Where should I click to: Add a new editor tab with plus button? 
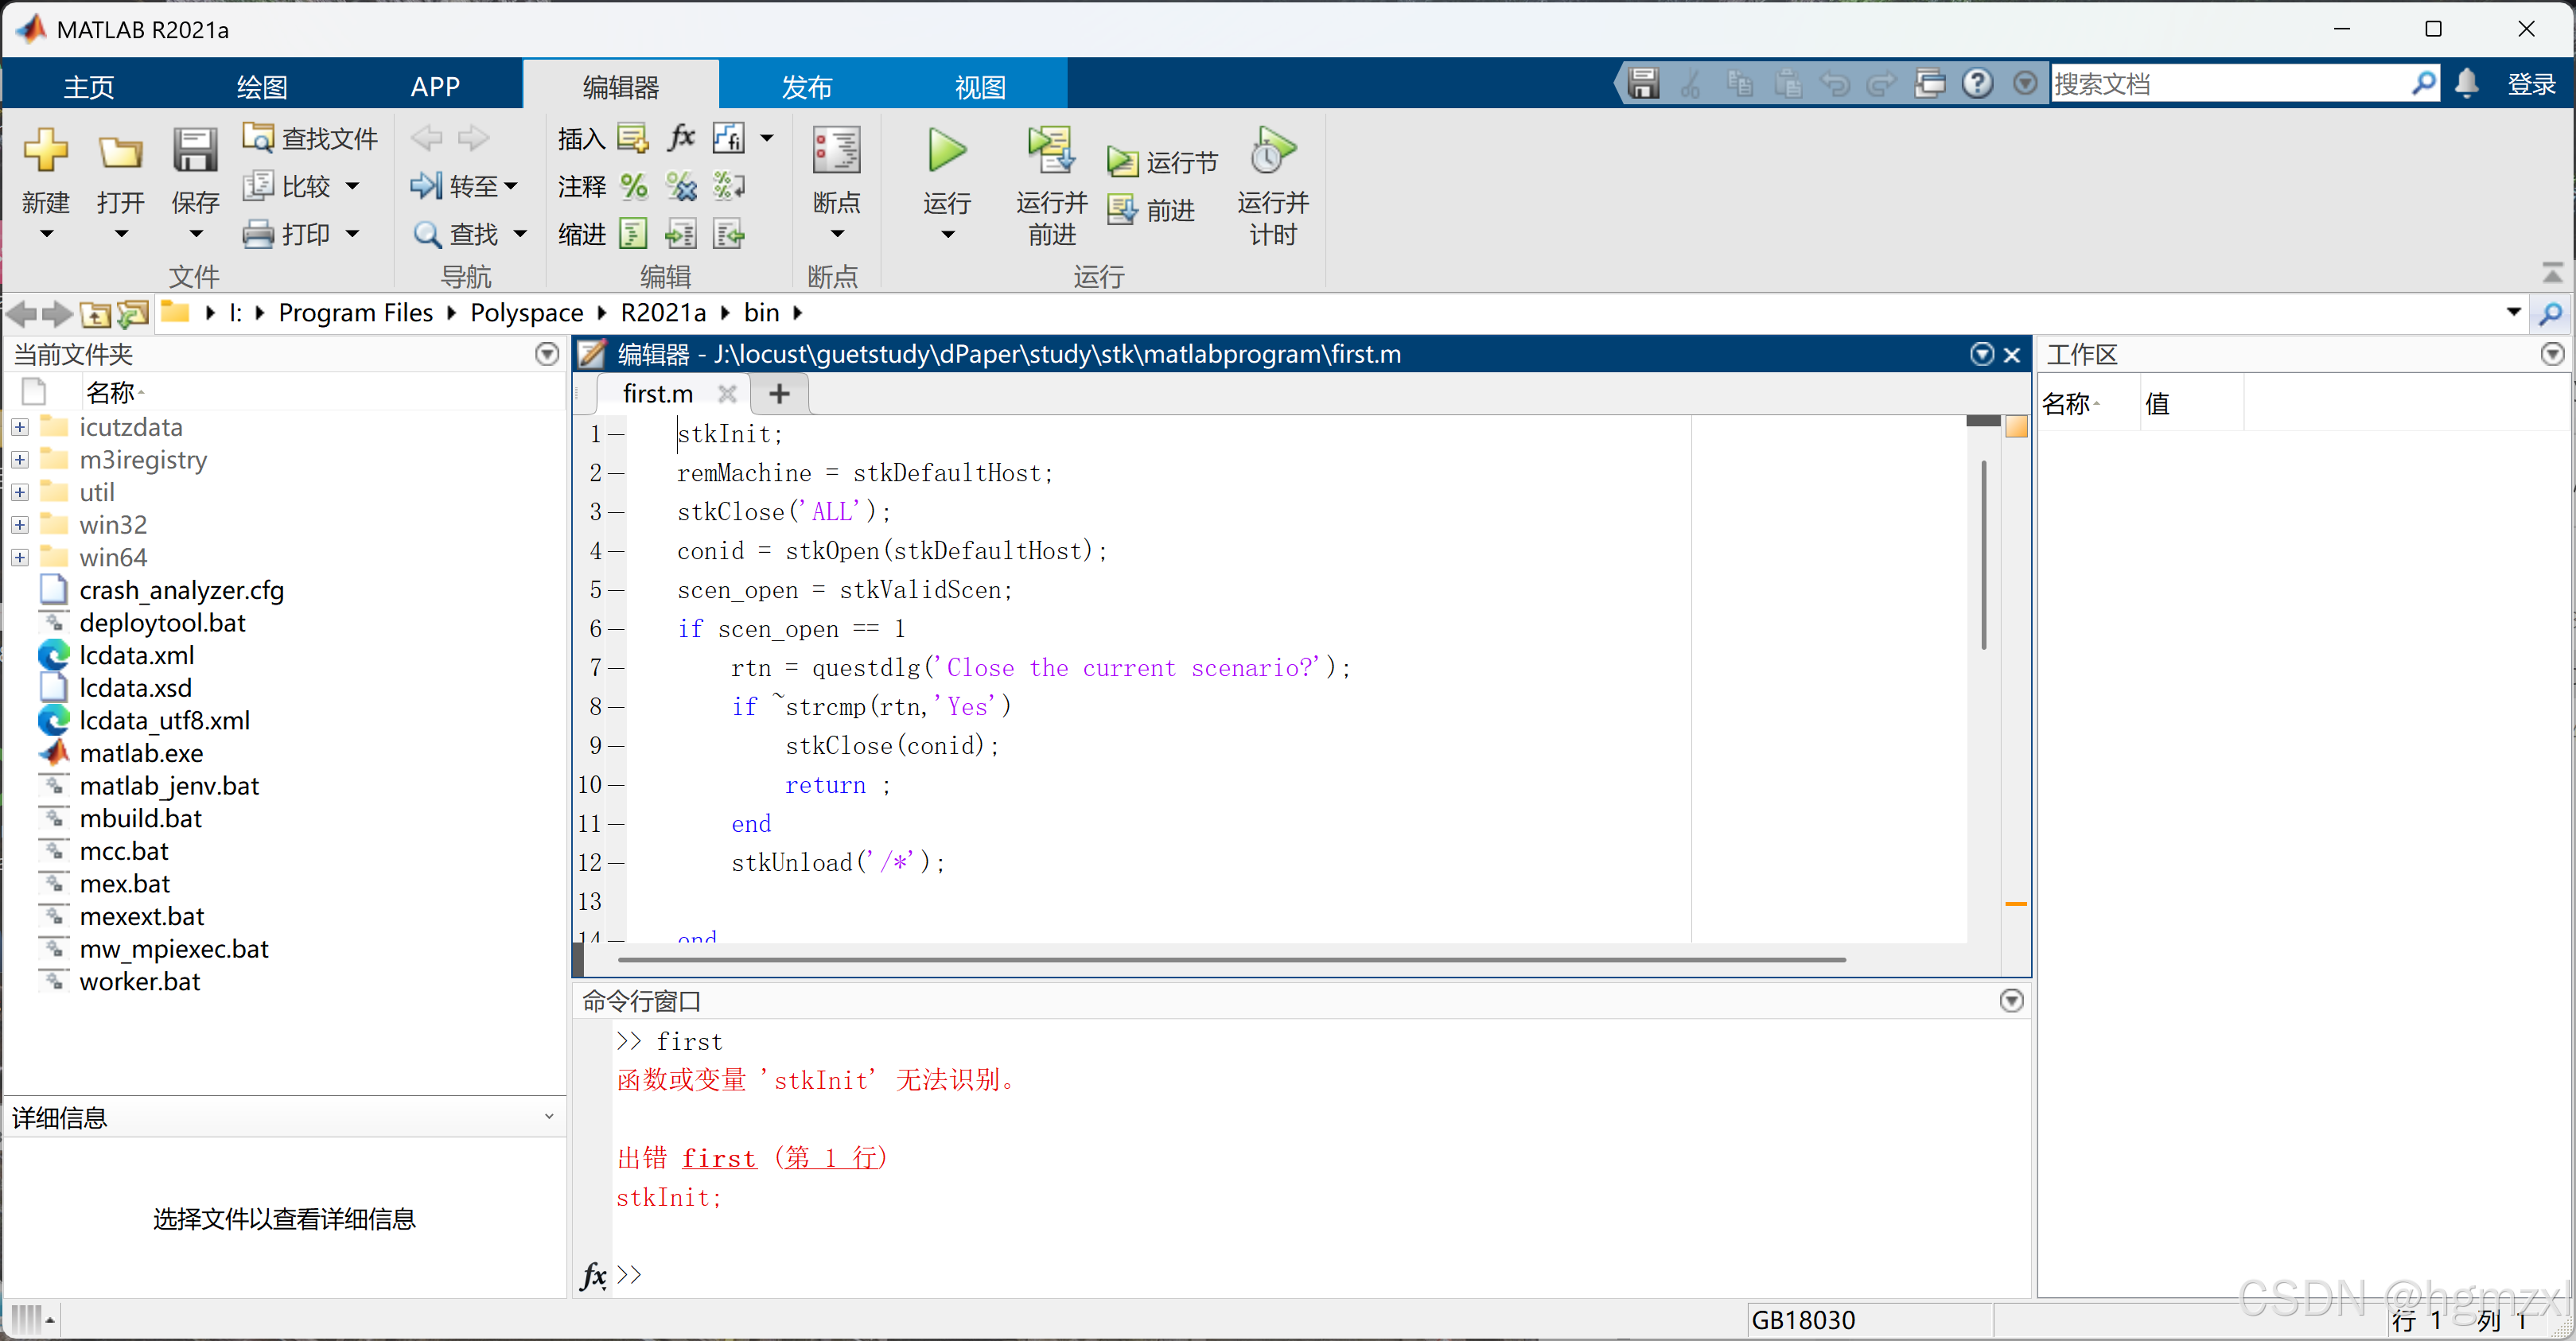pyautogui.click(x=779, y=394)
